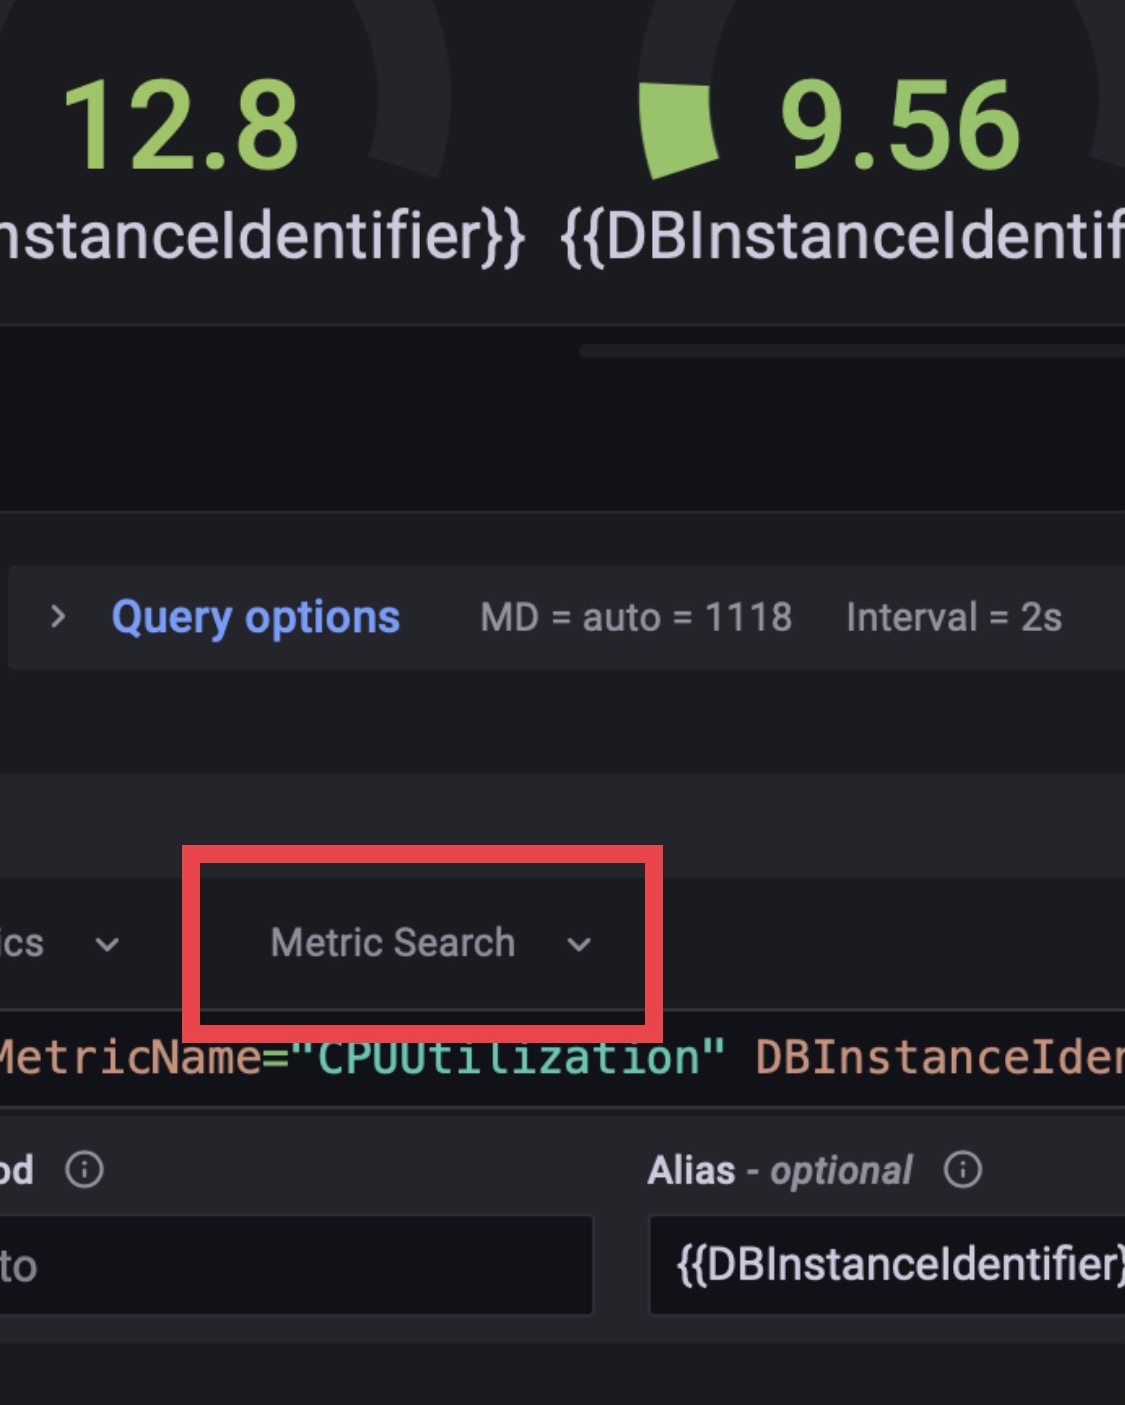Image resolution: width=1125 pixels, height=1405 pixels.
Task: Click the Query options link
Action: click(255, 617)
